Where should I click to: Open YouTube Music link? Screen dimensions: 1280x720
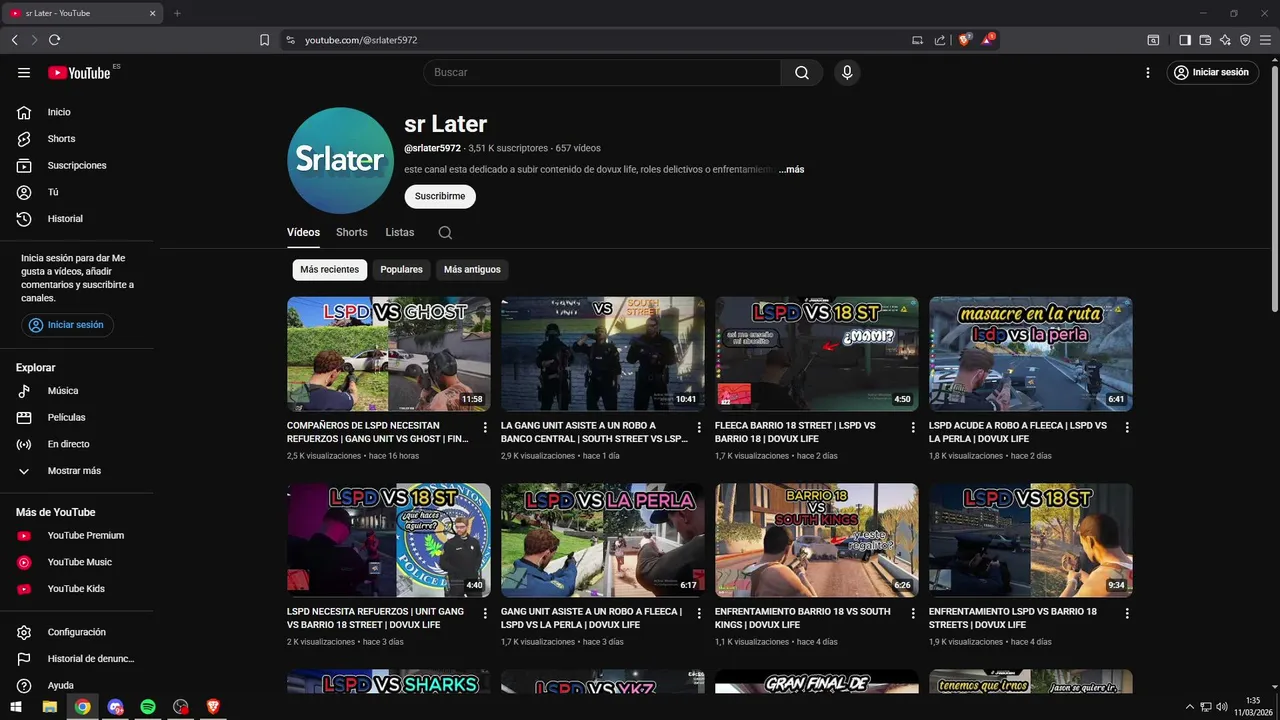[x=78, y=562]
